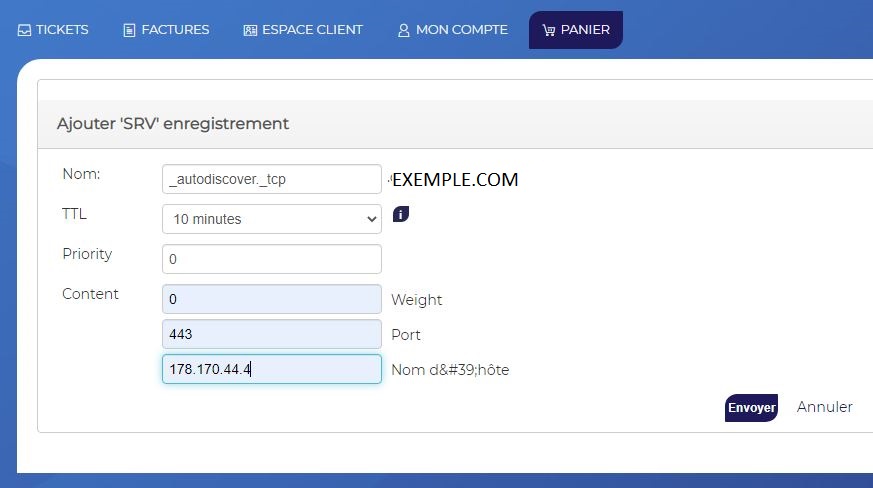Click the Nom d'hôte label text
The width and height of the screenshot is (873, 488).
450,370
